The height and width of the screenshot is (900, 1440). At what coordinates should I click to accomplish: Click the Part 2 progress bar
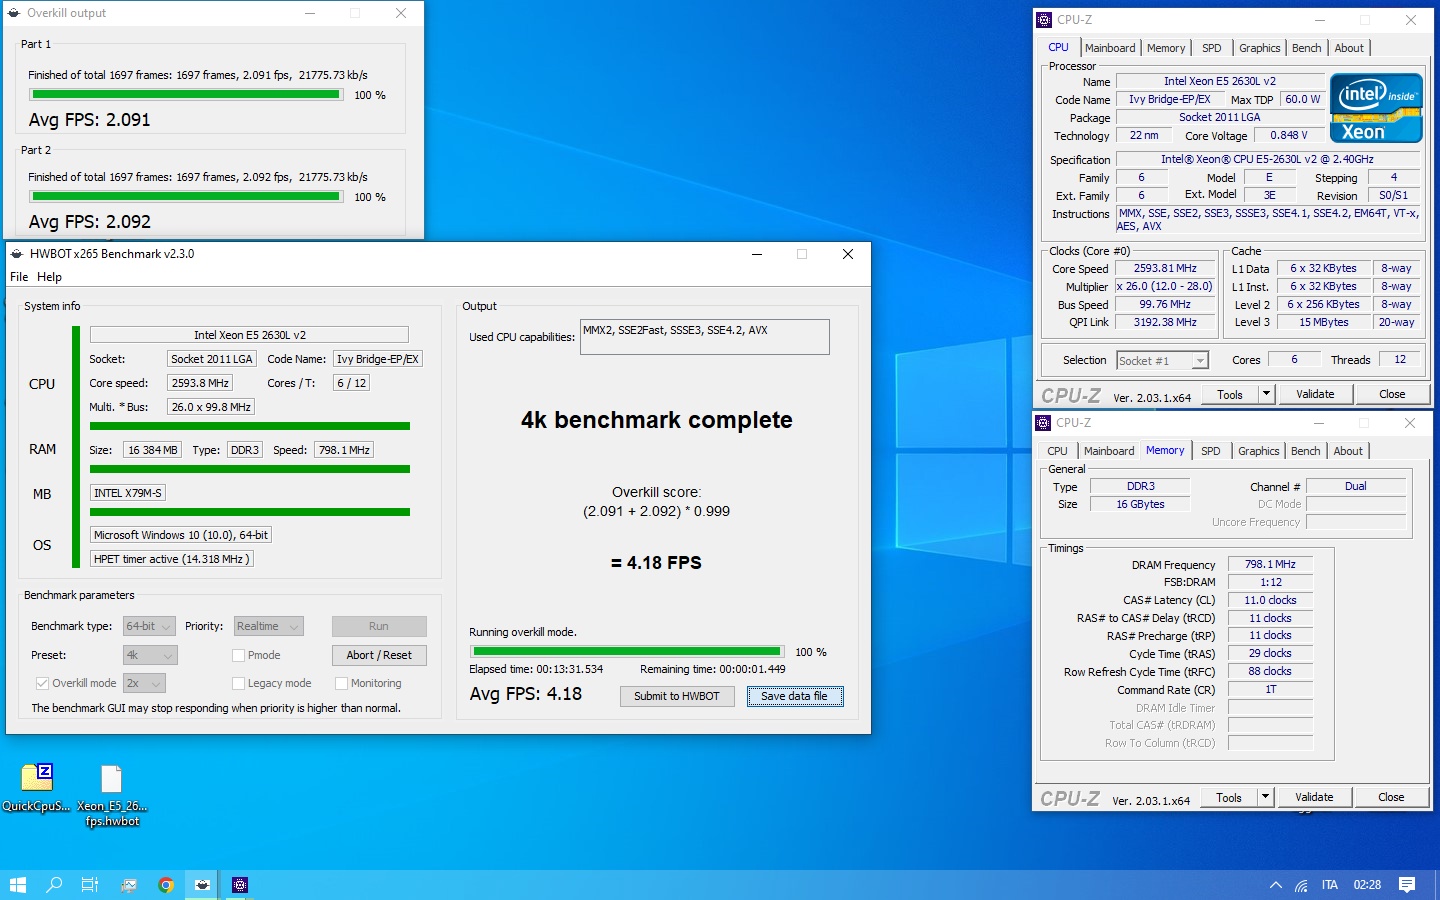186,197
